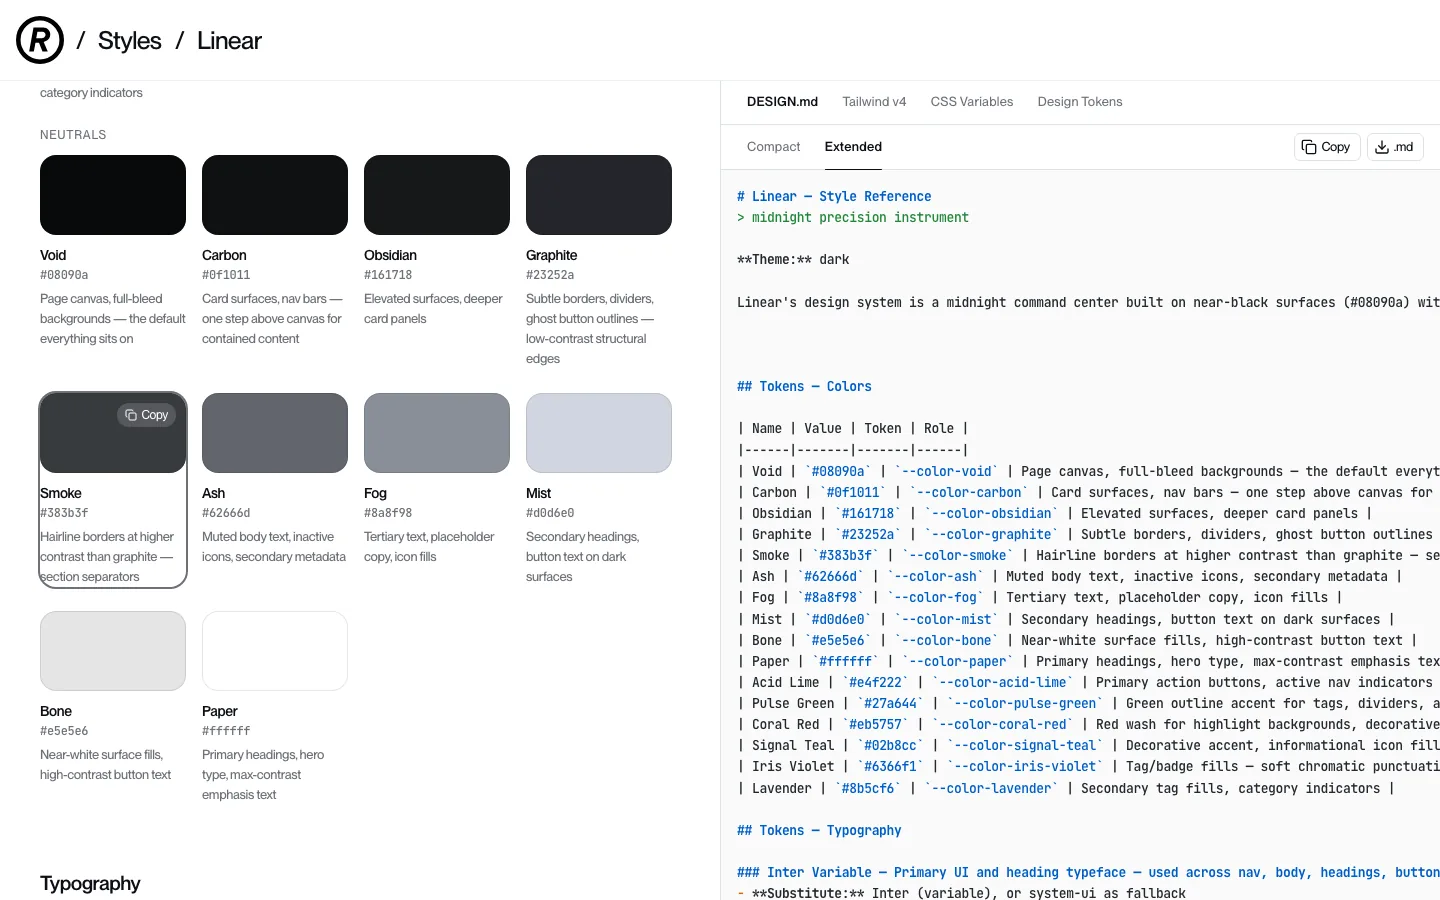This screenshot has height=900, width=1440.
Task: Click the '### Inter Variable' heading line
Action: click(x=1088, y=873)
